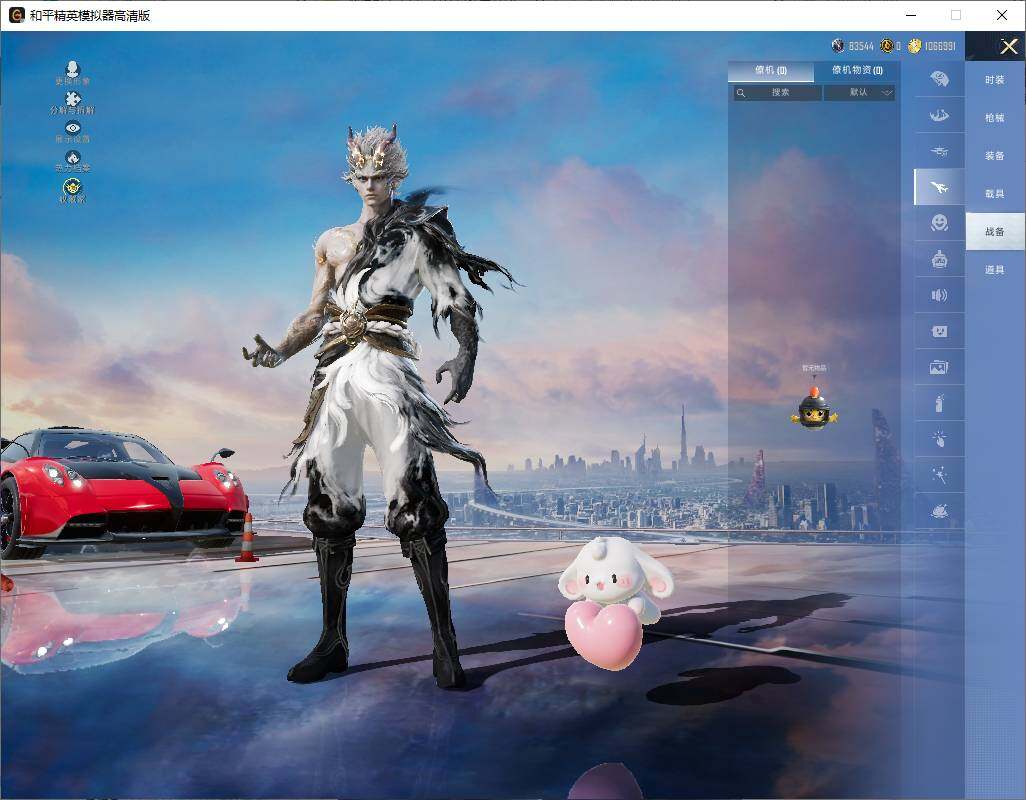Minimize the 和平精英模拟器 window

(911, 15)
